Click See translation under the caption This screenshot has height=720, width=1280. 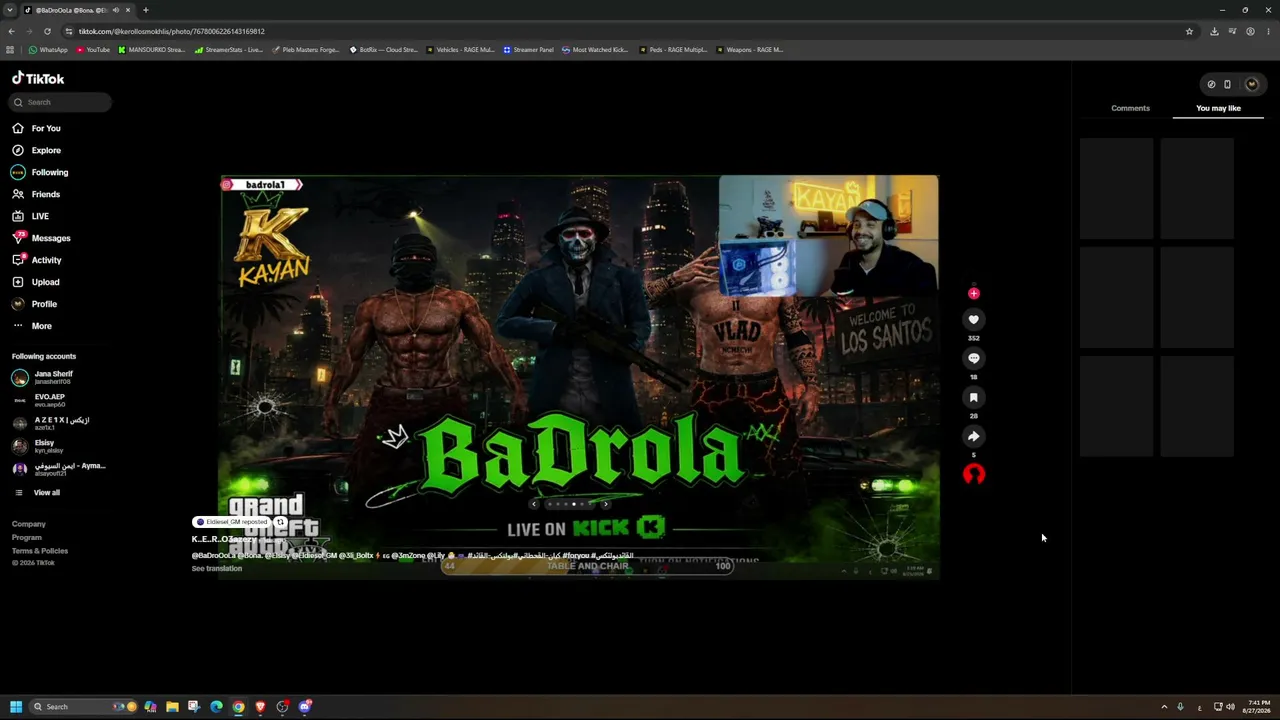(217, 568)
